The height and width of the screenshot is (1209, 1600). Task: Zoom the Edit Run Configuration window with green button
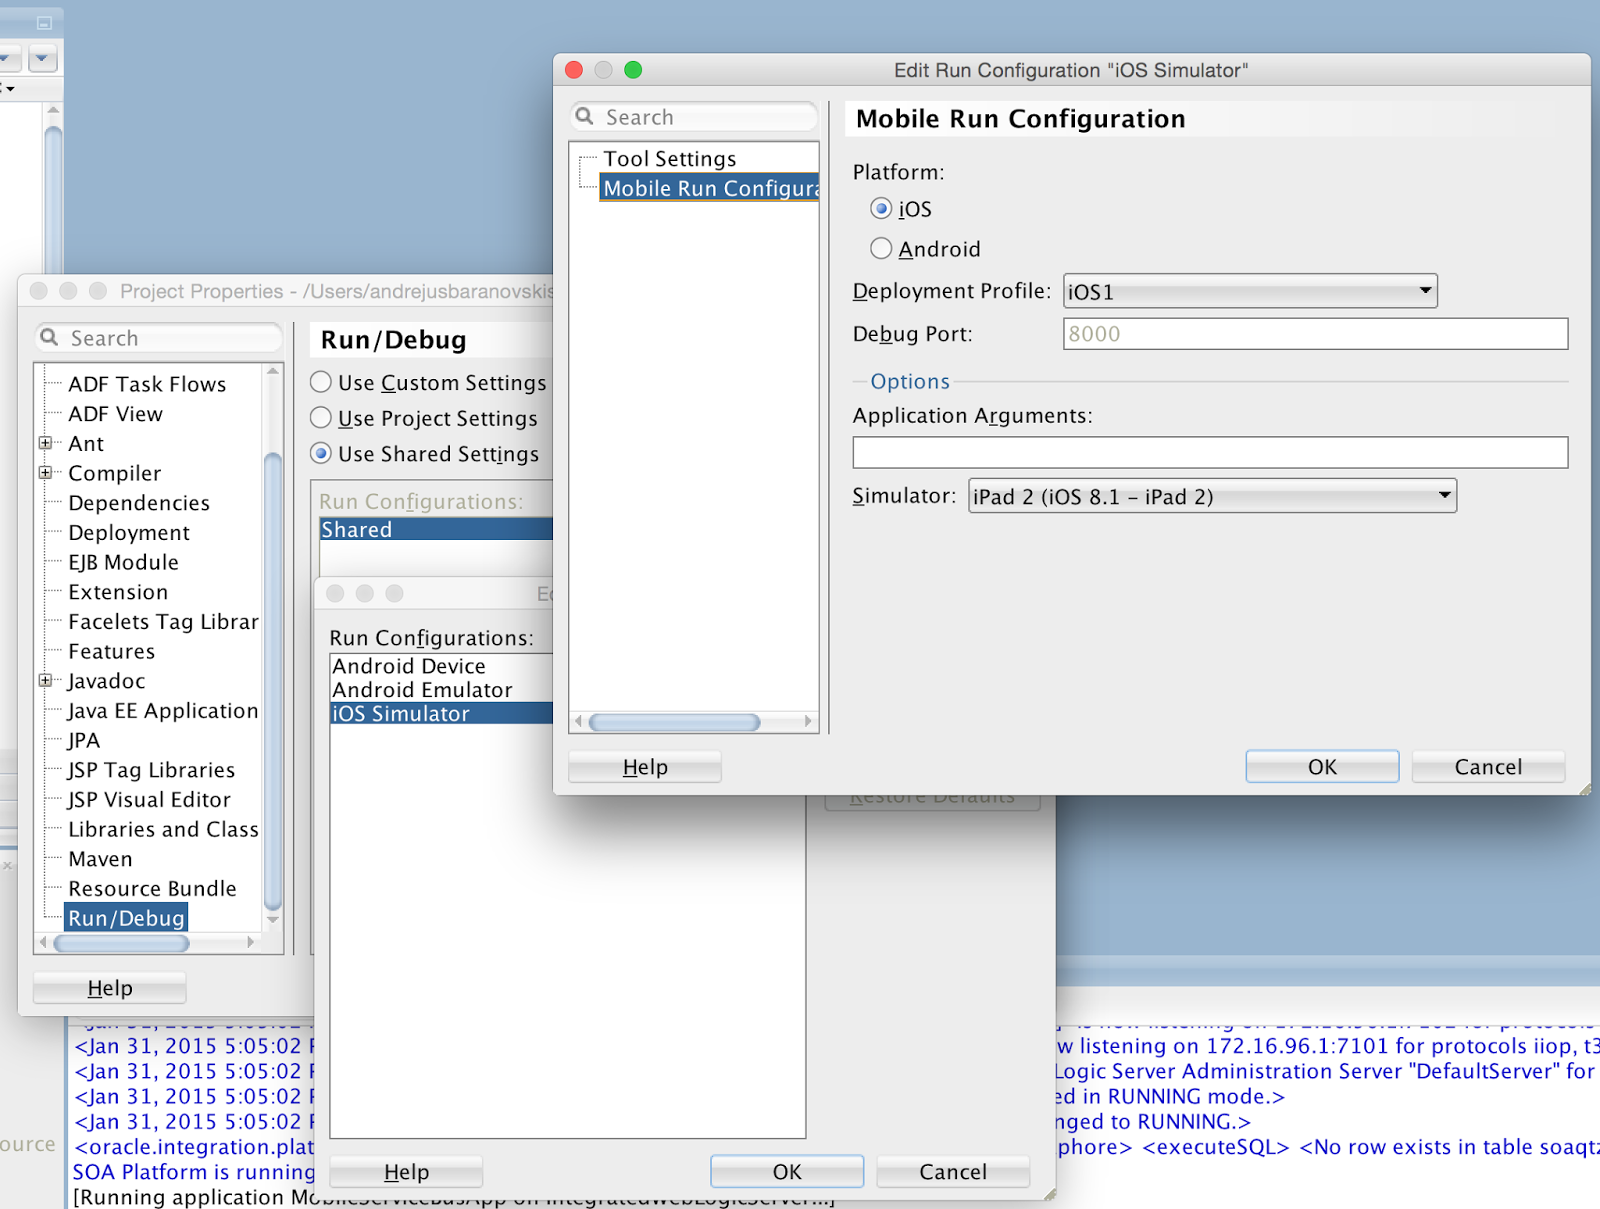633,70
